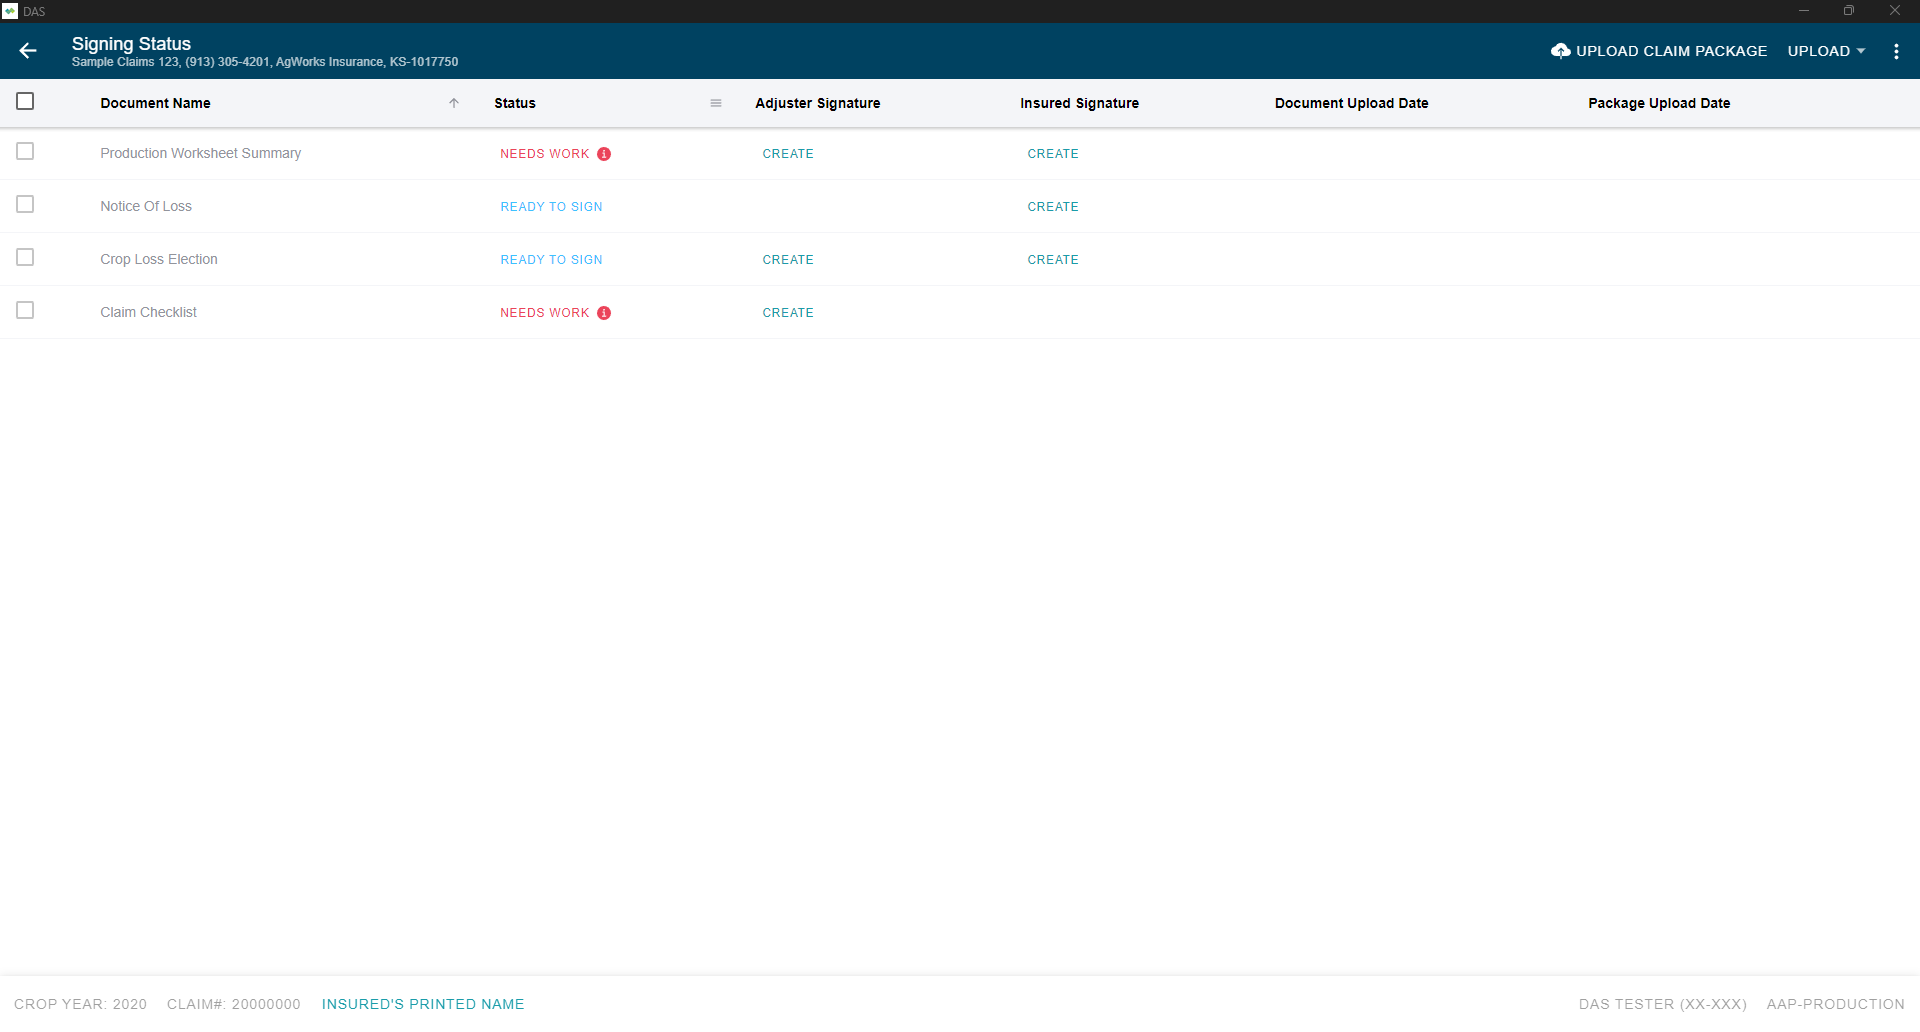
Task: Toggle the select-all header checkbox
Action: pos(25,101)
